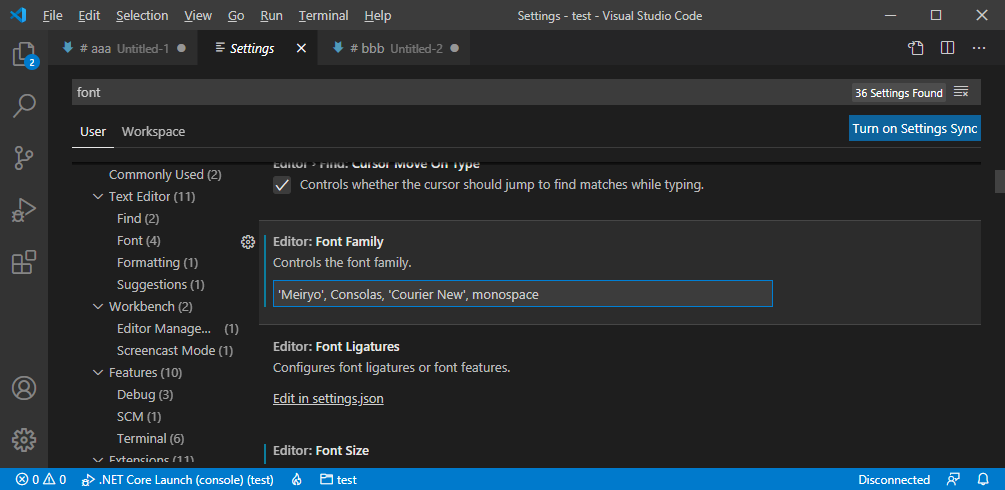Click the VS Code logo icon
The height and width of the screenshot is (490, 1005).
click(18, 15)
